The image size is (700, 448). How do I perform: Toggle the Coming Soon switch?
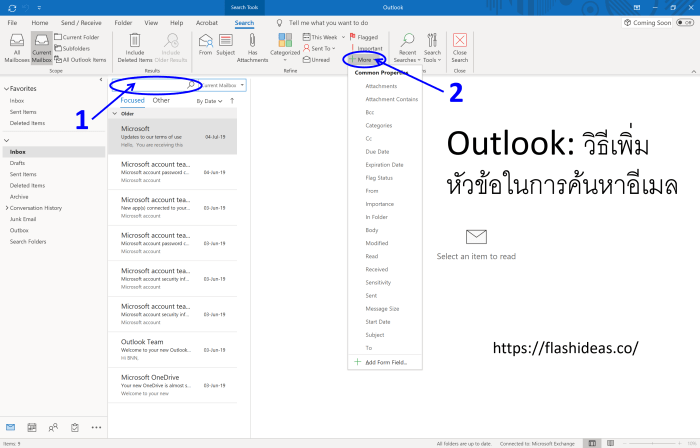(x=684, y=22)
